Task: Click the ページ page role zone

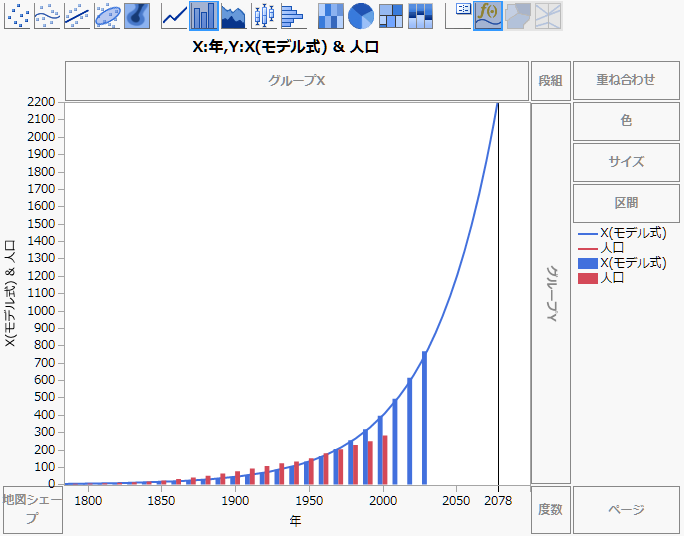Action: point(626,509)
